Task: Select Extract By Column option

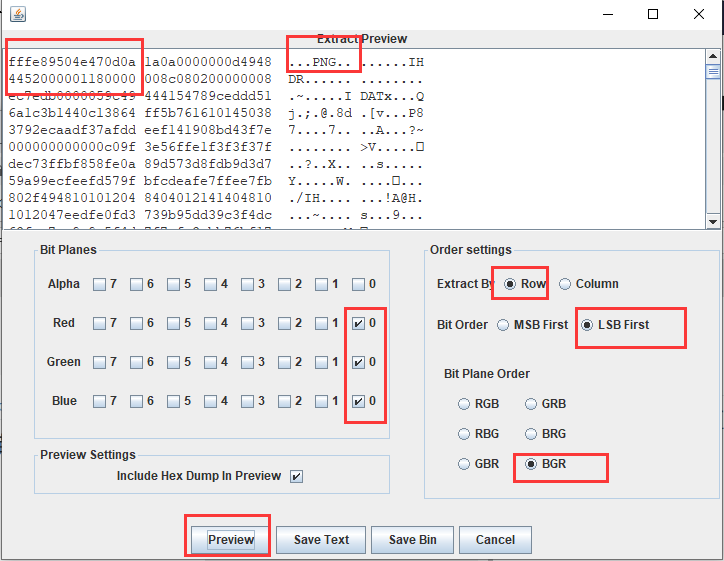Action: point(565,284)
